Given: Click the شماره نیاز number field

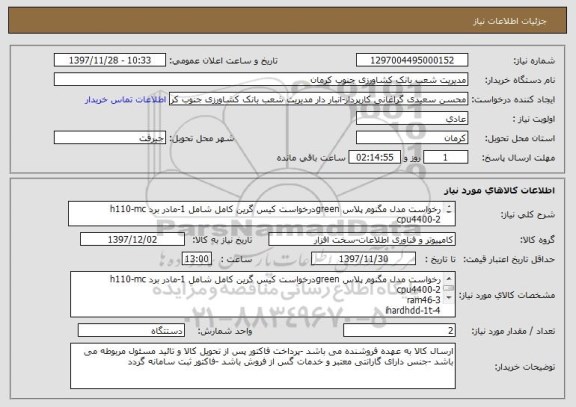Looking at the screenshot, I should coord(412,60).
